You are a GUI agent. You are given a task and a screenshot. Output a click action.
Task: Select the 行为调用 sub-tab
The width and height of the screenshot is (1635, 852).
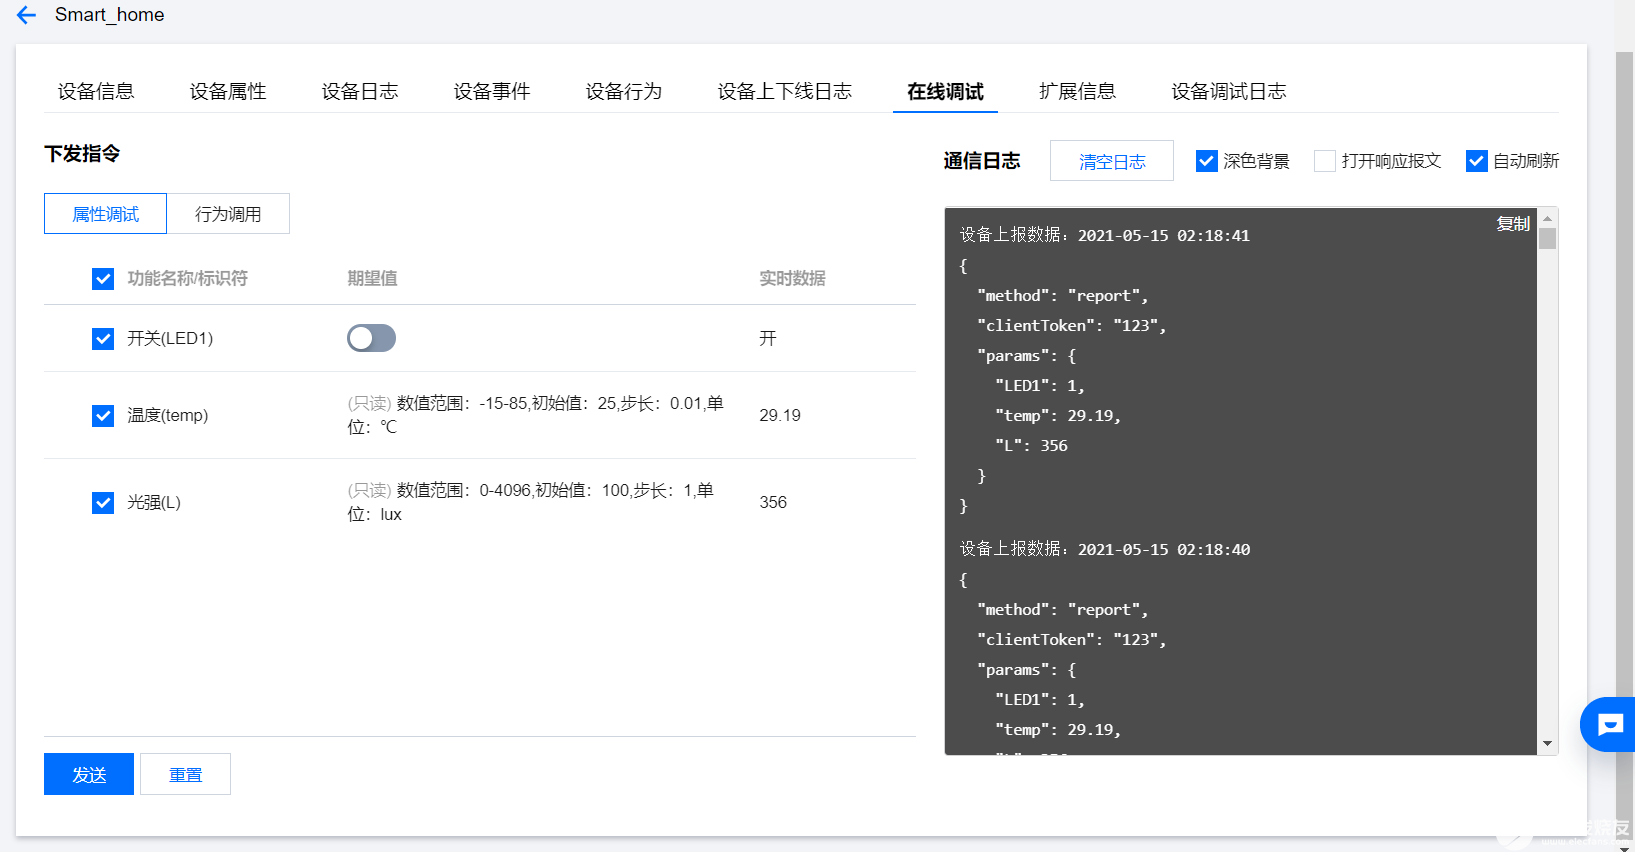228,214
